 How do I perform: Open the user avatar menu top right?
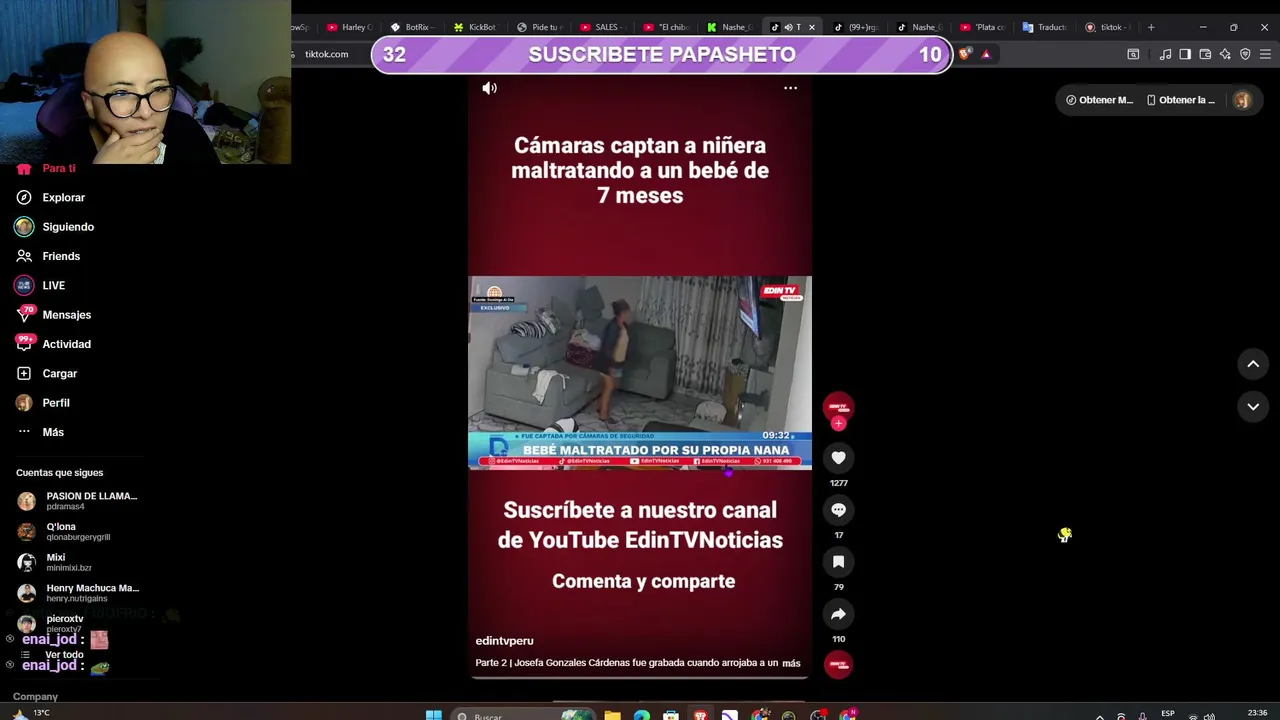tap(1242, 100)
